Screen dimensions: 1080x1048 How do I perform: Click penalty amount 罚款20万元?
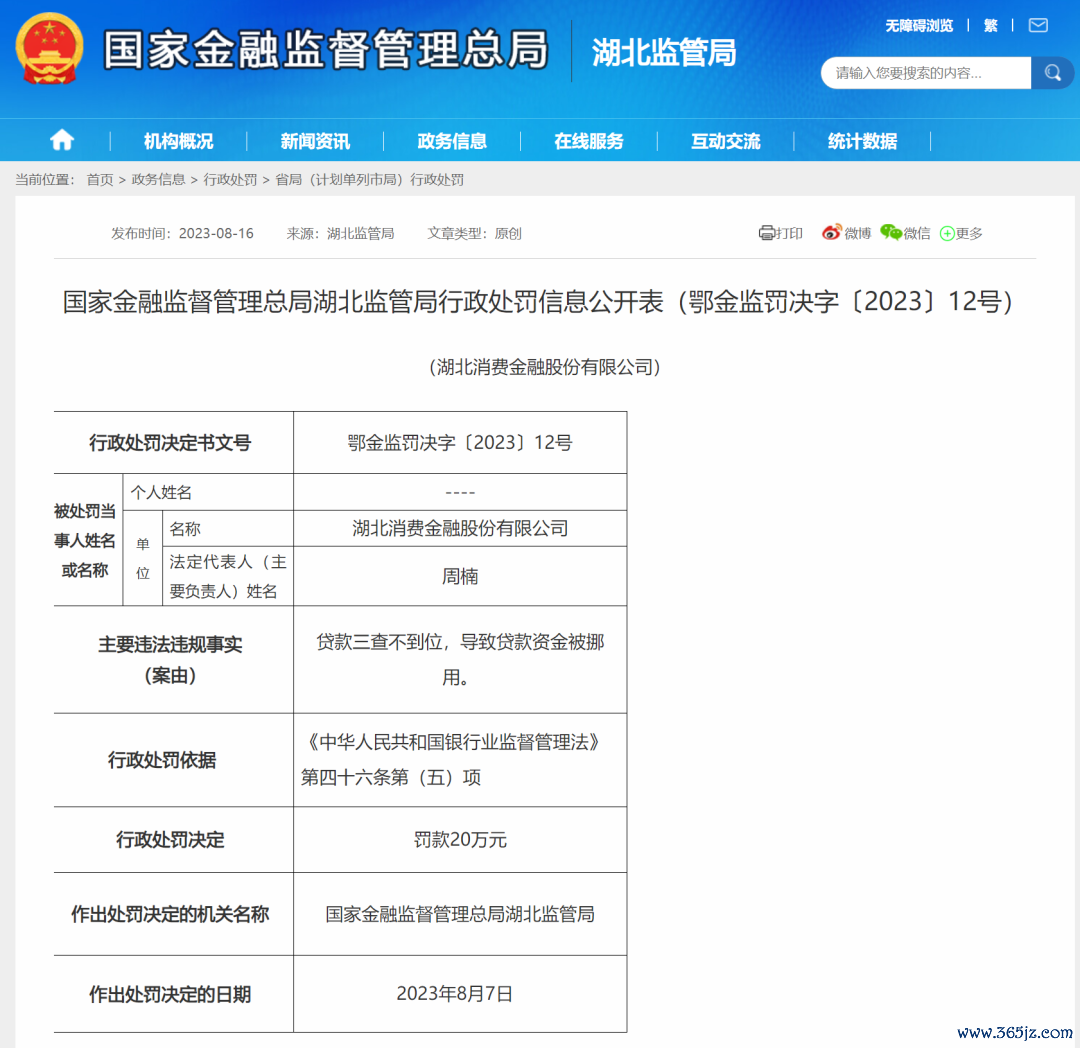click(x=460, y=839)
